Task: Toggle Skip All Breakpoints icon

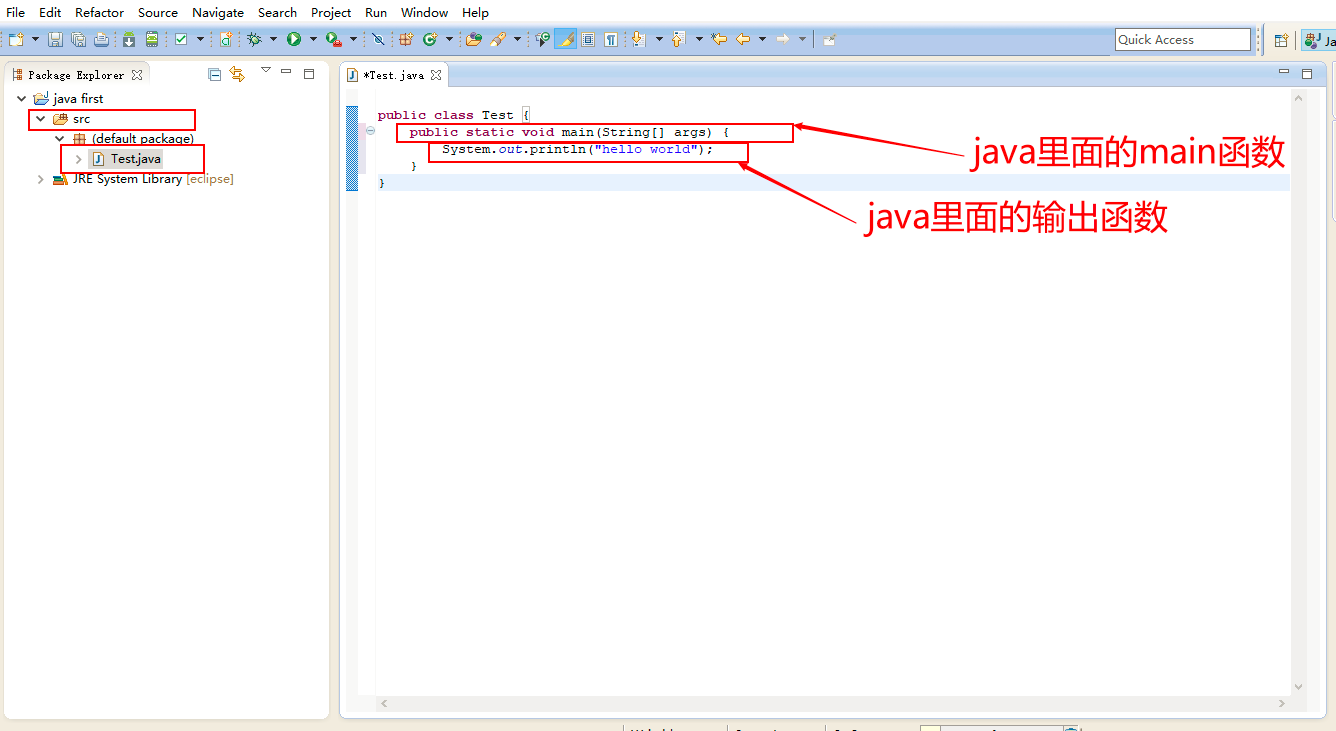Action: coord(378,39)
